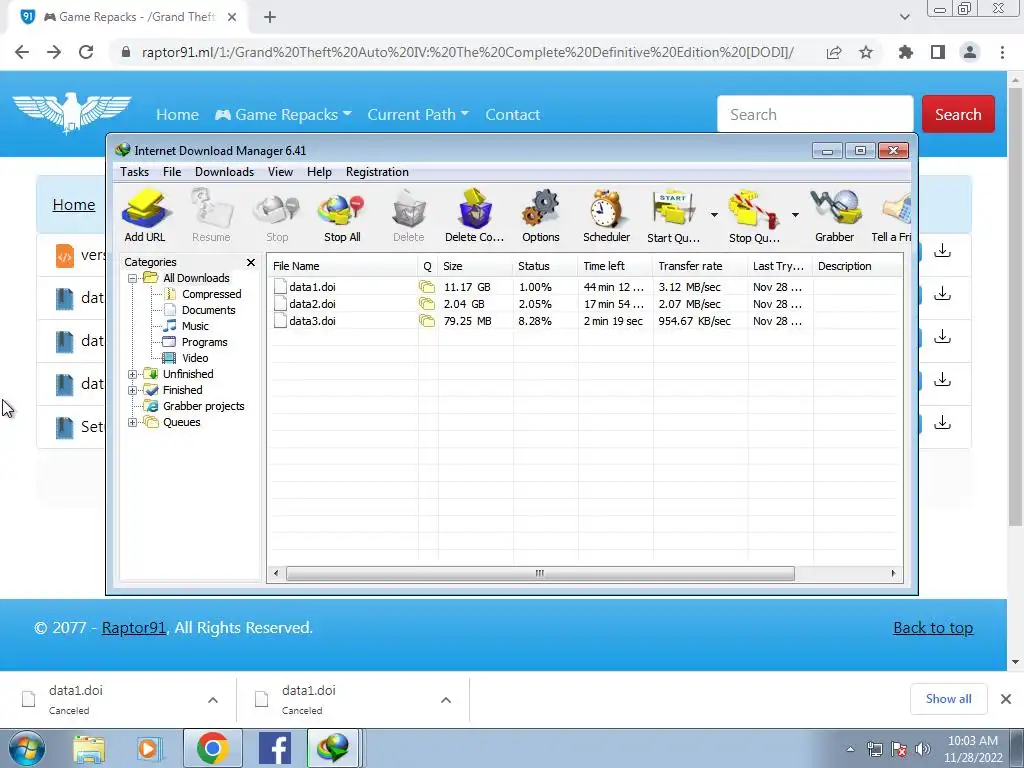This screenshot has height=768, width=1024.
Task: Select the Music category
Action: click(195, 326)
